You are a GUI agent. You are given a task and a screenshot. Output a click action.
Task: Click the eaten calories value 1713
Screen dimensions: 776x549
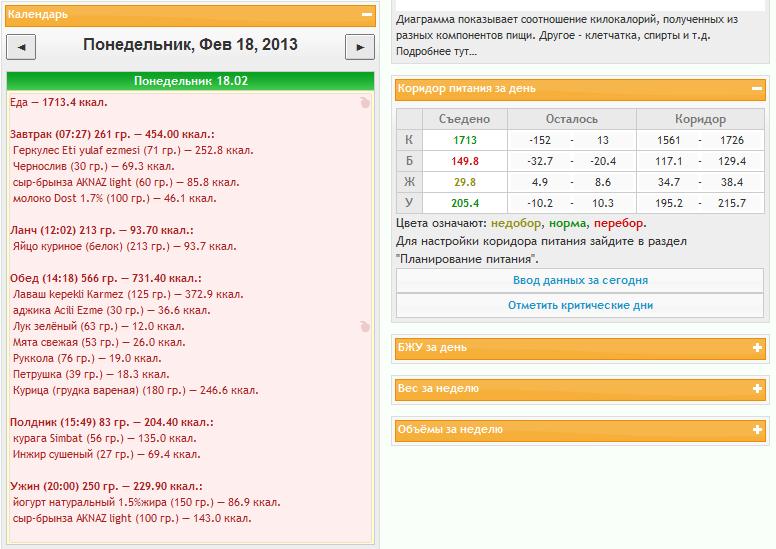[465, 141]
